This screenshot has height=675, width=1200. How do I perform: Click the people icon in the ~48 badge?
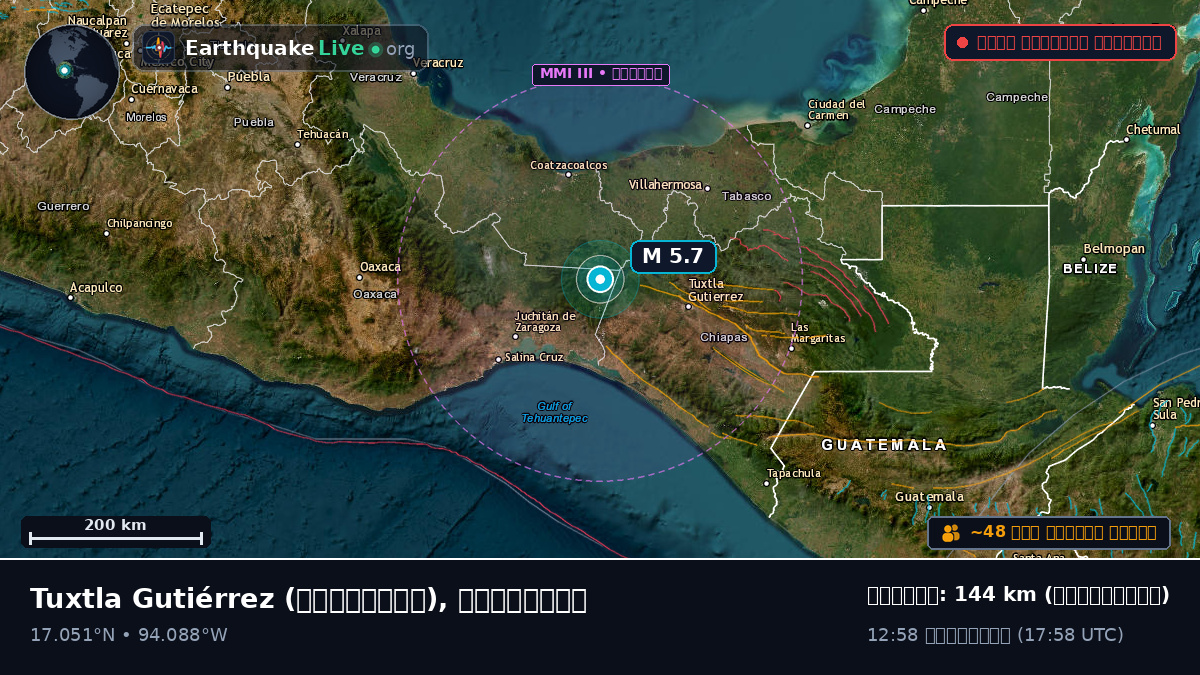pos(951,533)
